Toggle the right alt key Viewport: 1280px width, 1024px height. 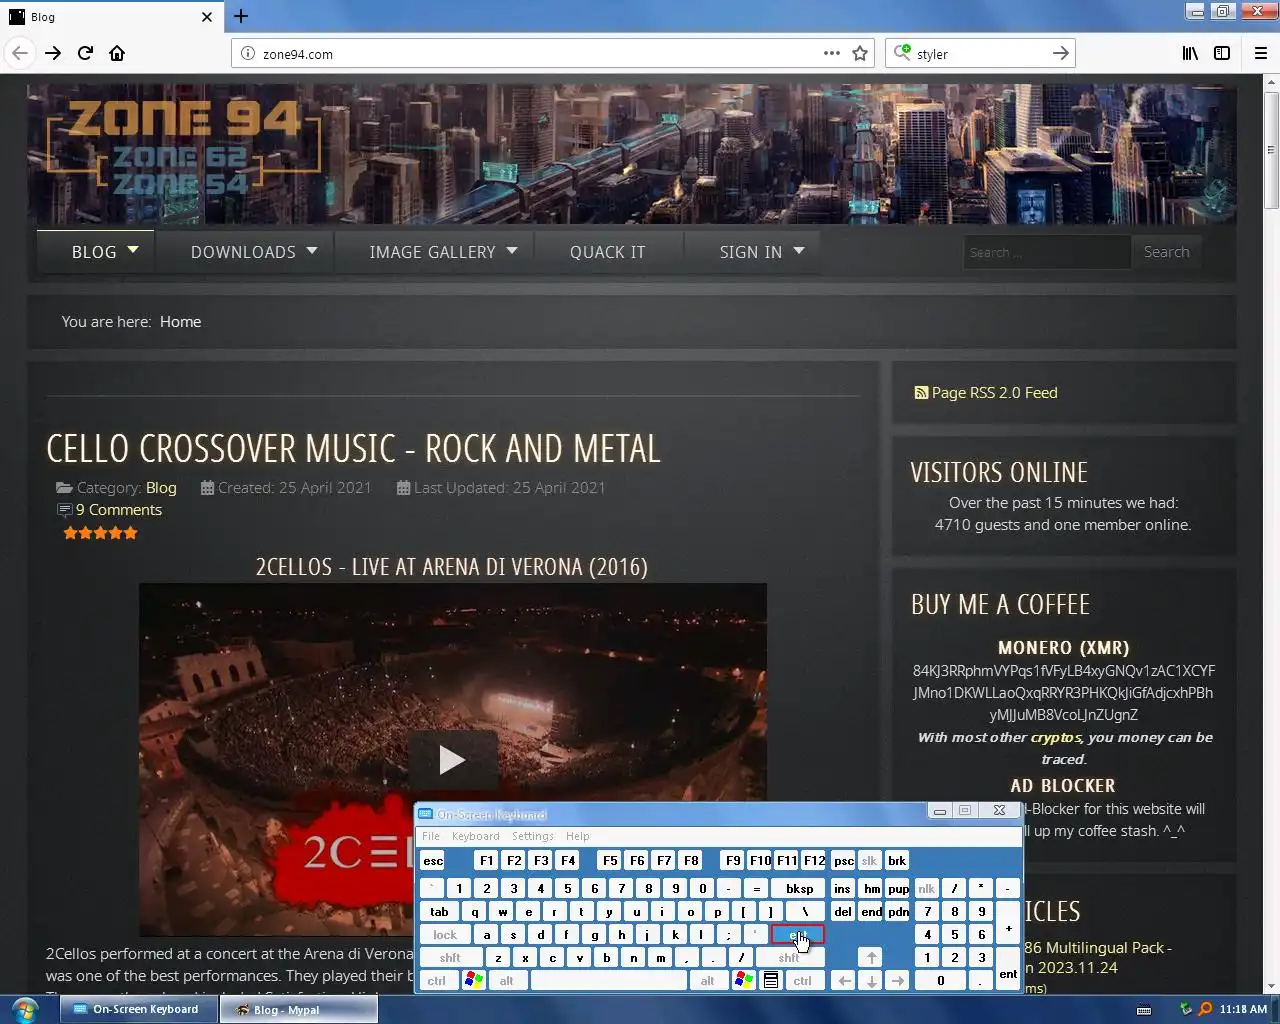tap(708, 981)
